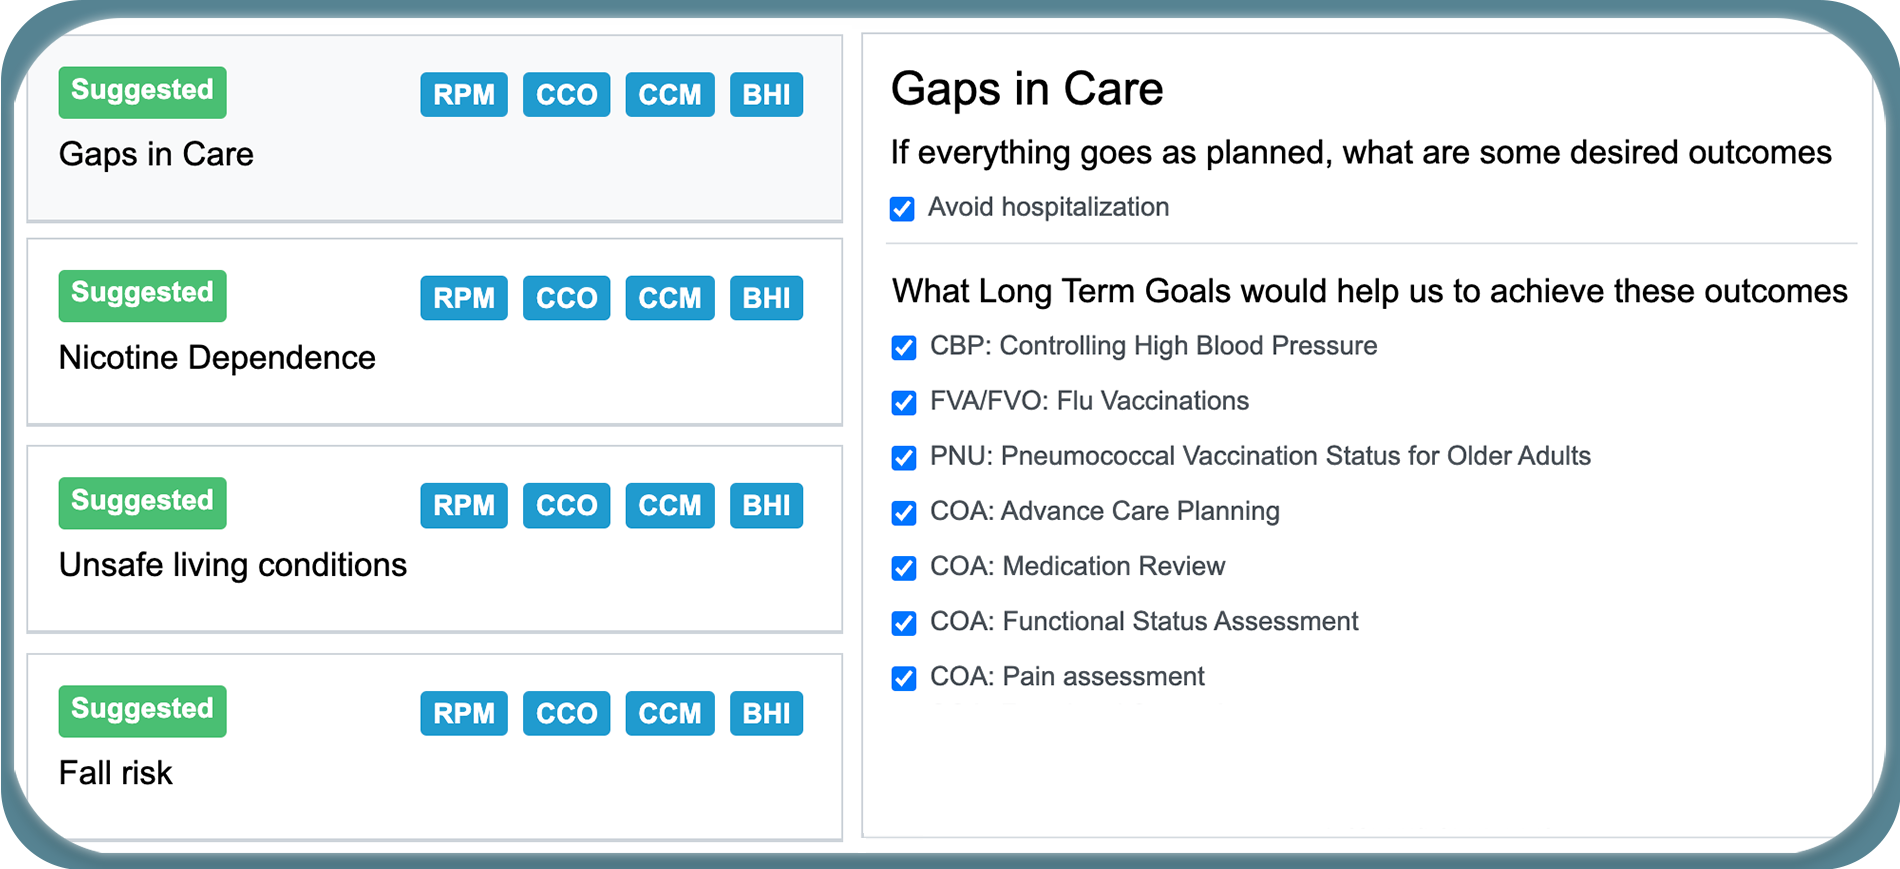The height and width of the screenshot is (869, 1900).
Task: Uncheck COA: Medication Review
Action: (x=903, y=567)
